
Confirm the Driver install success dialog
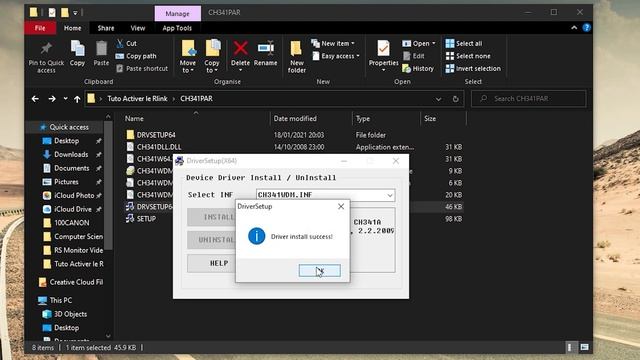320,270
